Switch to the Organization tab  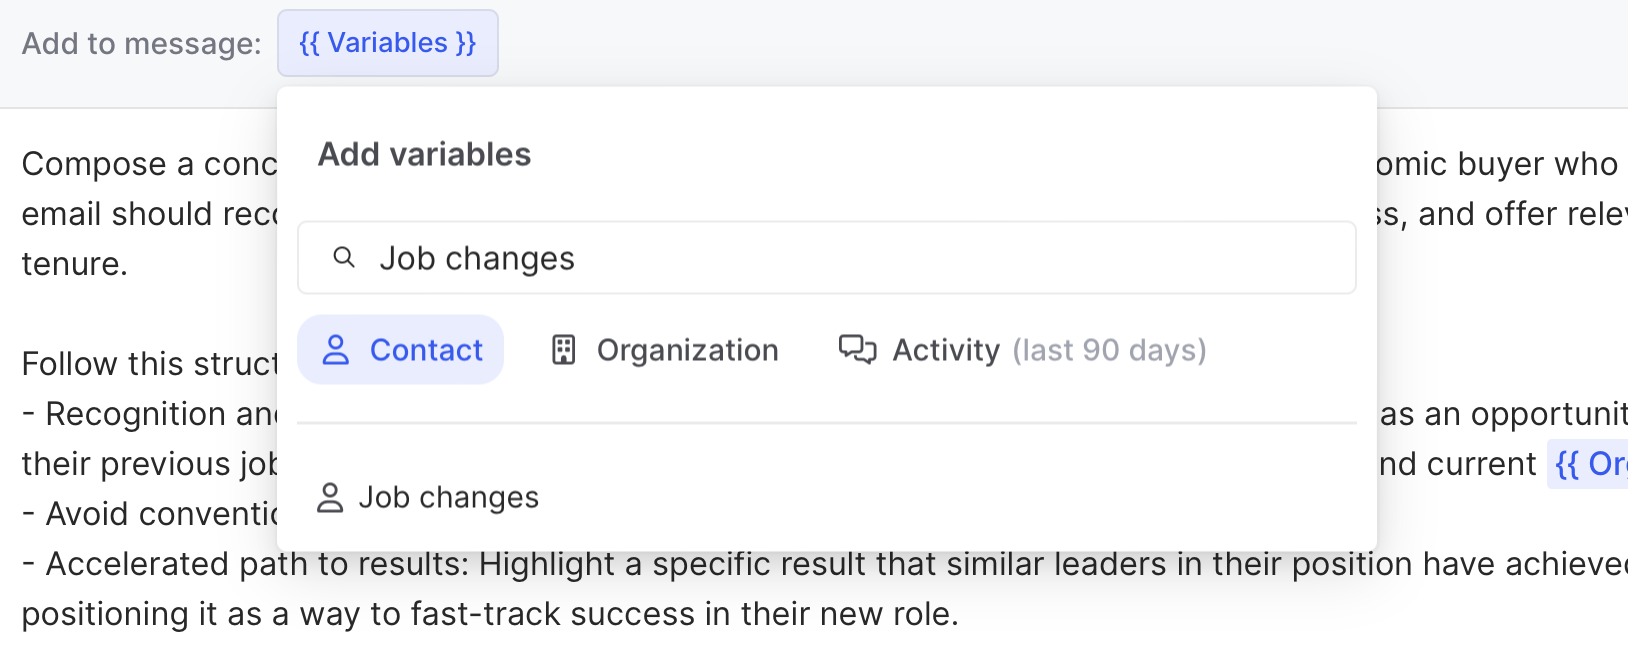tap(665, 350)
